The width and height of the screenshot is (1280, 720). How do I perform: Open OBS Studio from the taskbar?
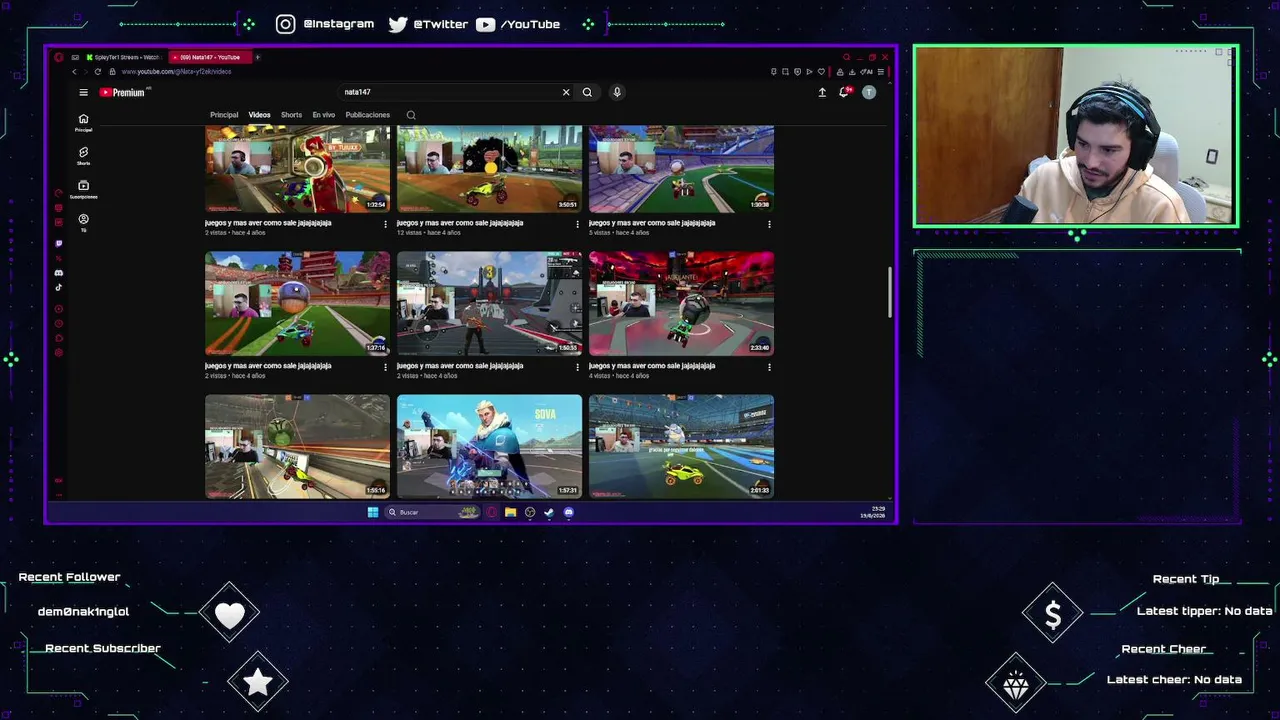coord(530,512)
